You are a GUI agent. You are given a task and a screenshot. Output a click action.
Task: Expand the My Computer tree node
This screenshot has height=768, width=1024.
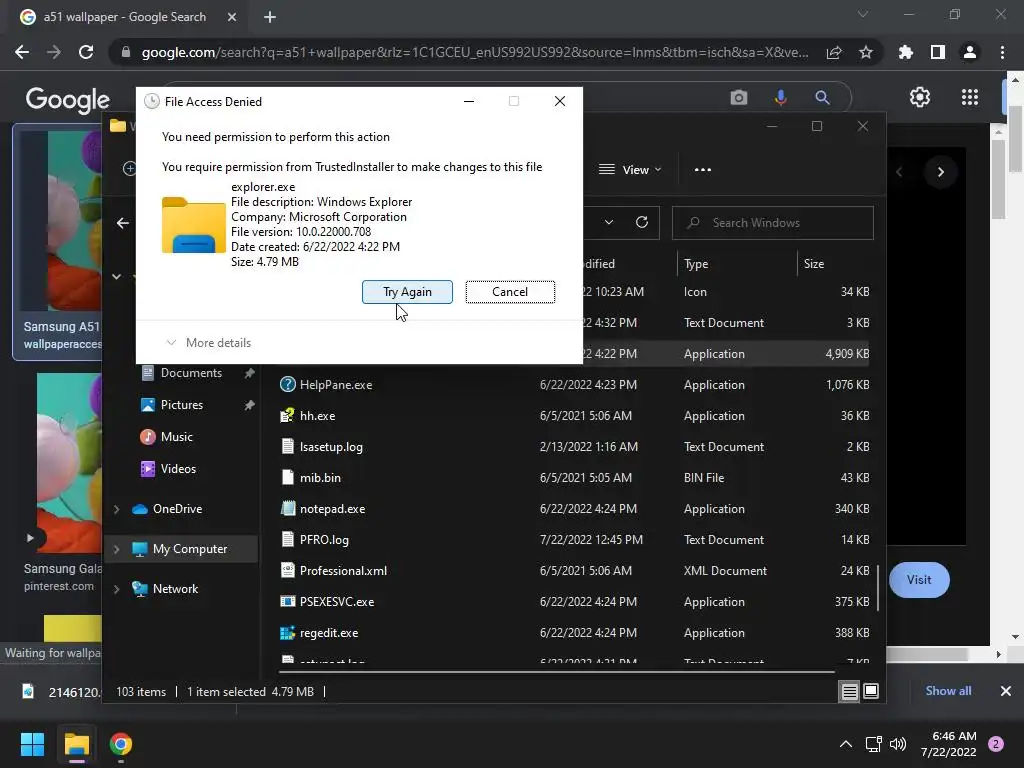tap(117, 549)
